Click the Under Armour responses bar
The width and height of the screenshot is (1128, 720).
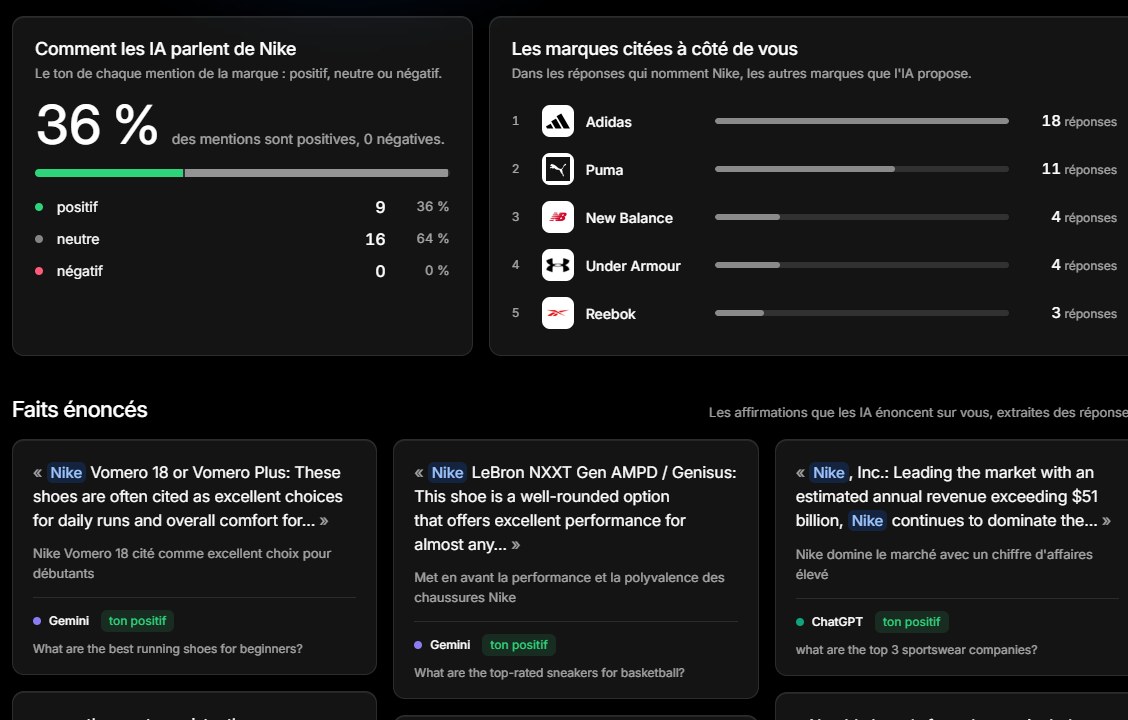[x=862, y=265]
